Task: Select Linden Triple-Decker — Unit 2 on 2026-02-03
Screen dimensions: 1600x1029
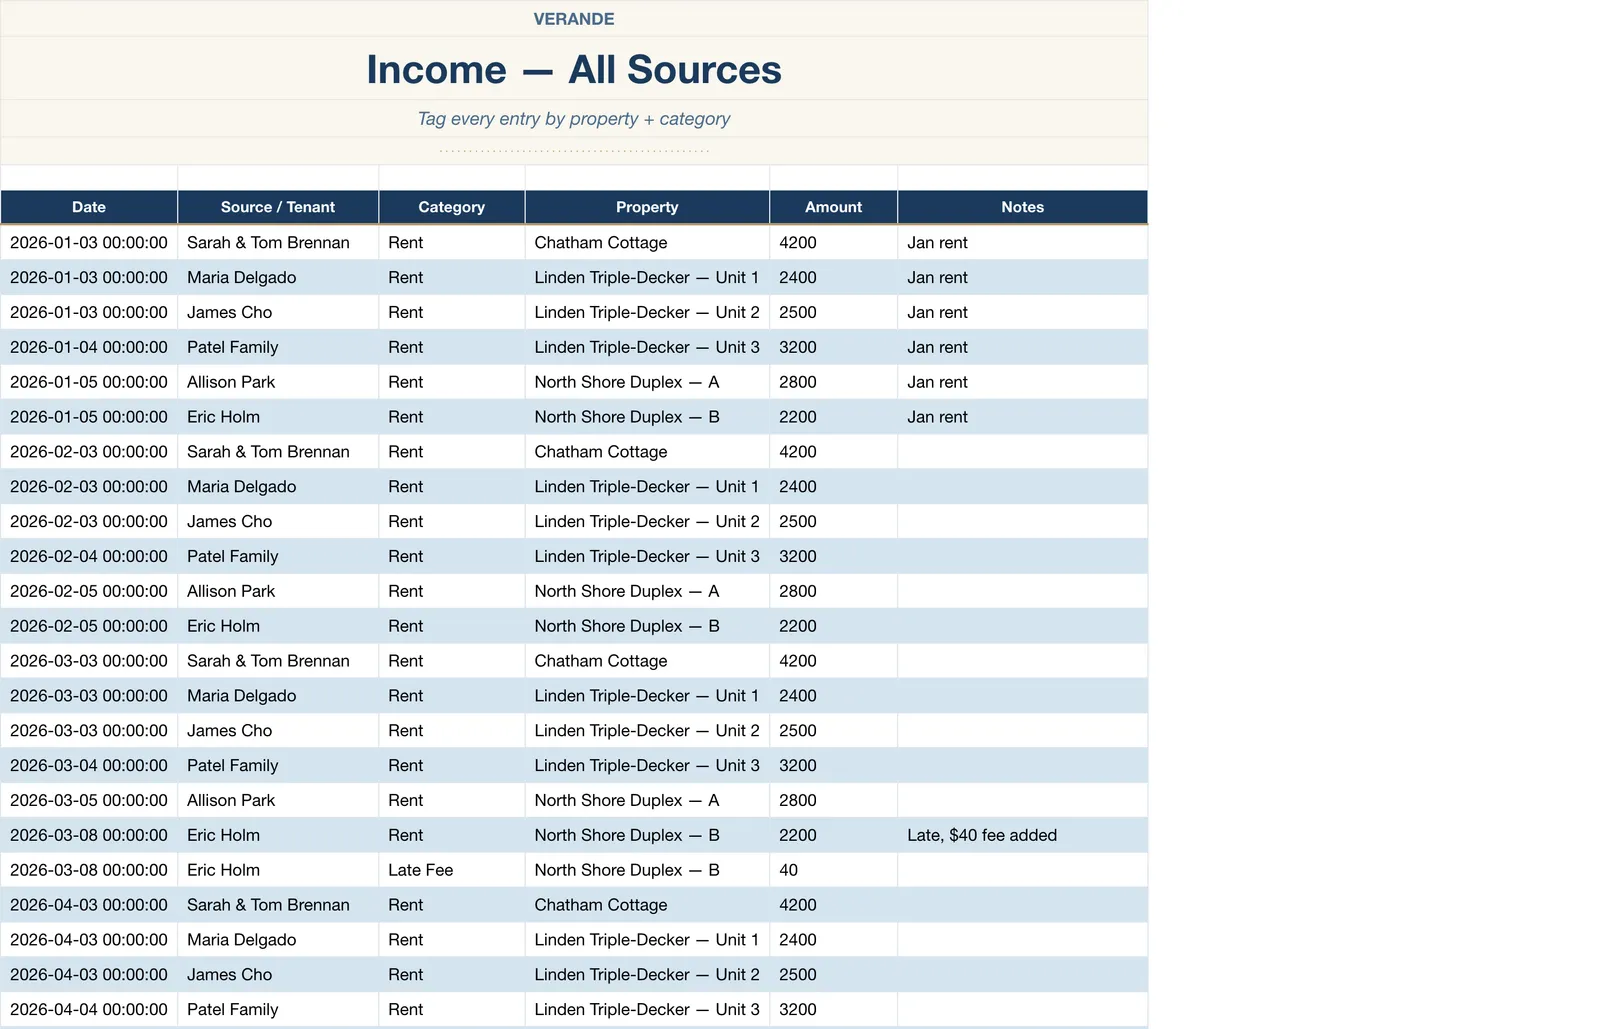Action: pos(647,521)
